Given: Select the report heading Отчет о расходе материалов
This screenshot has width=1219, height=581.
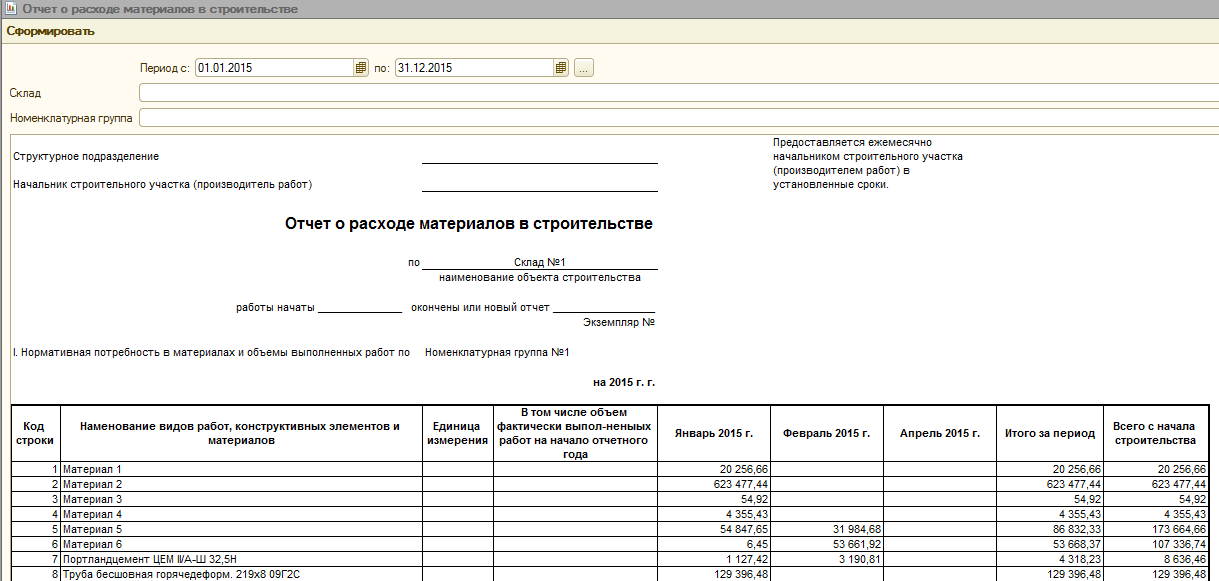Looking at the screenshot, I should [469, 224].
